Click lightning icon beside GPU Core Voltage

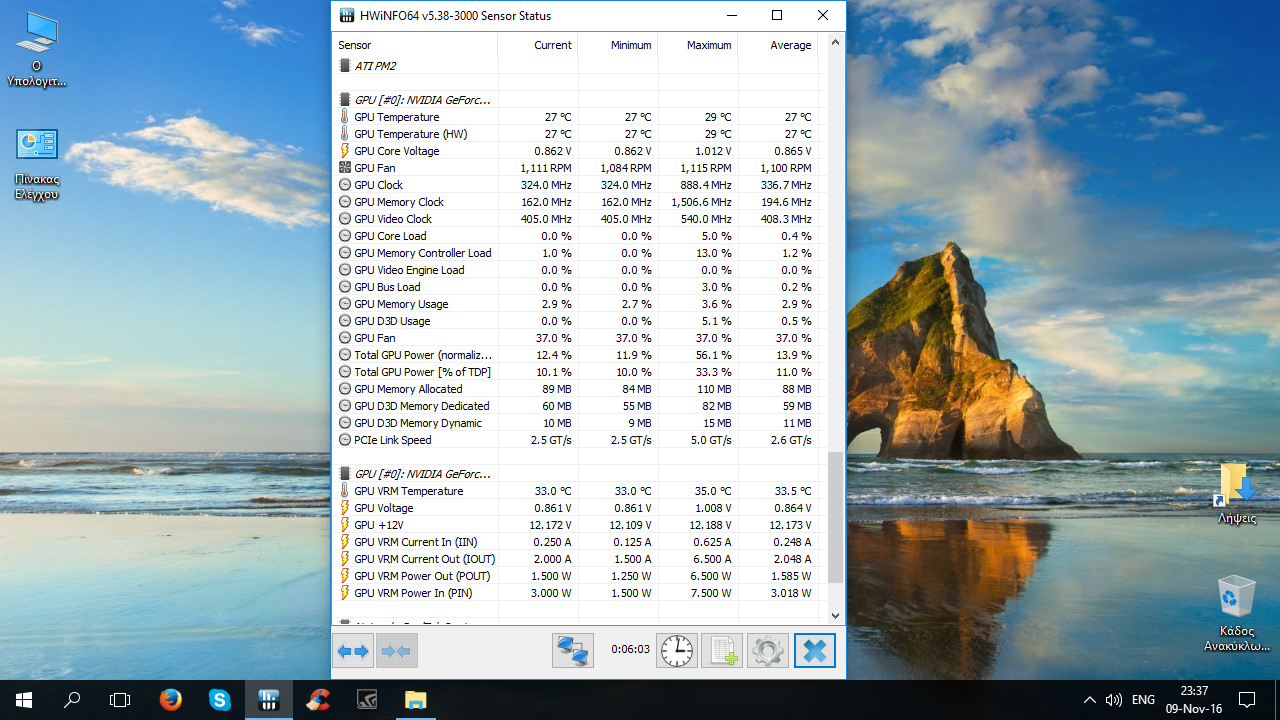point(345,151)
